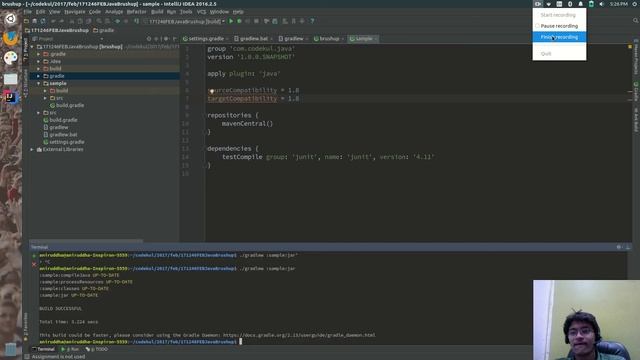Expand the highlighted gradle folder arrow

click(x=39, y=76)
